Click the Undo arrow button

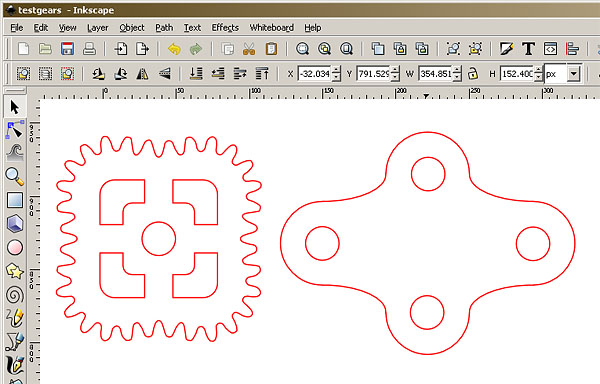click(x=174, y=49)
